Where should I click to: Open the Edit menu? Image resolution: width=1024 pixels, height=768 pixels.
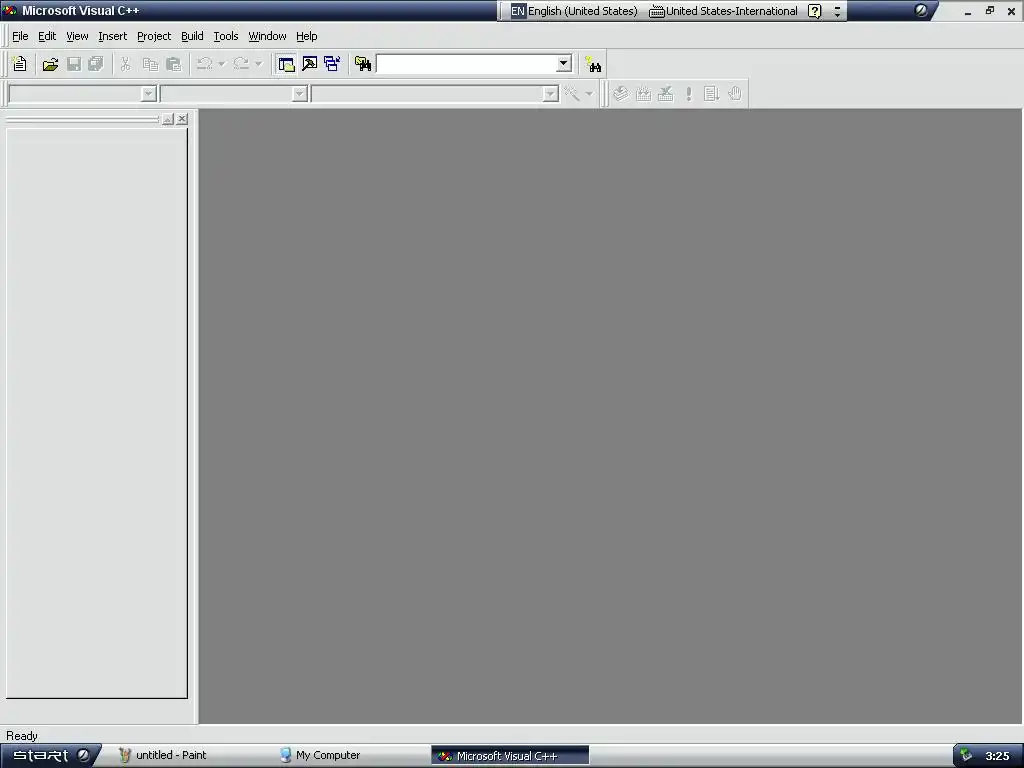pos(47,36)
